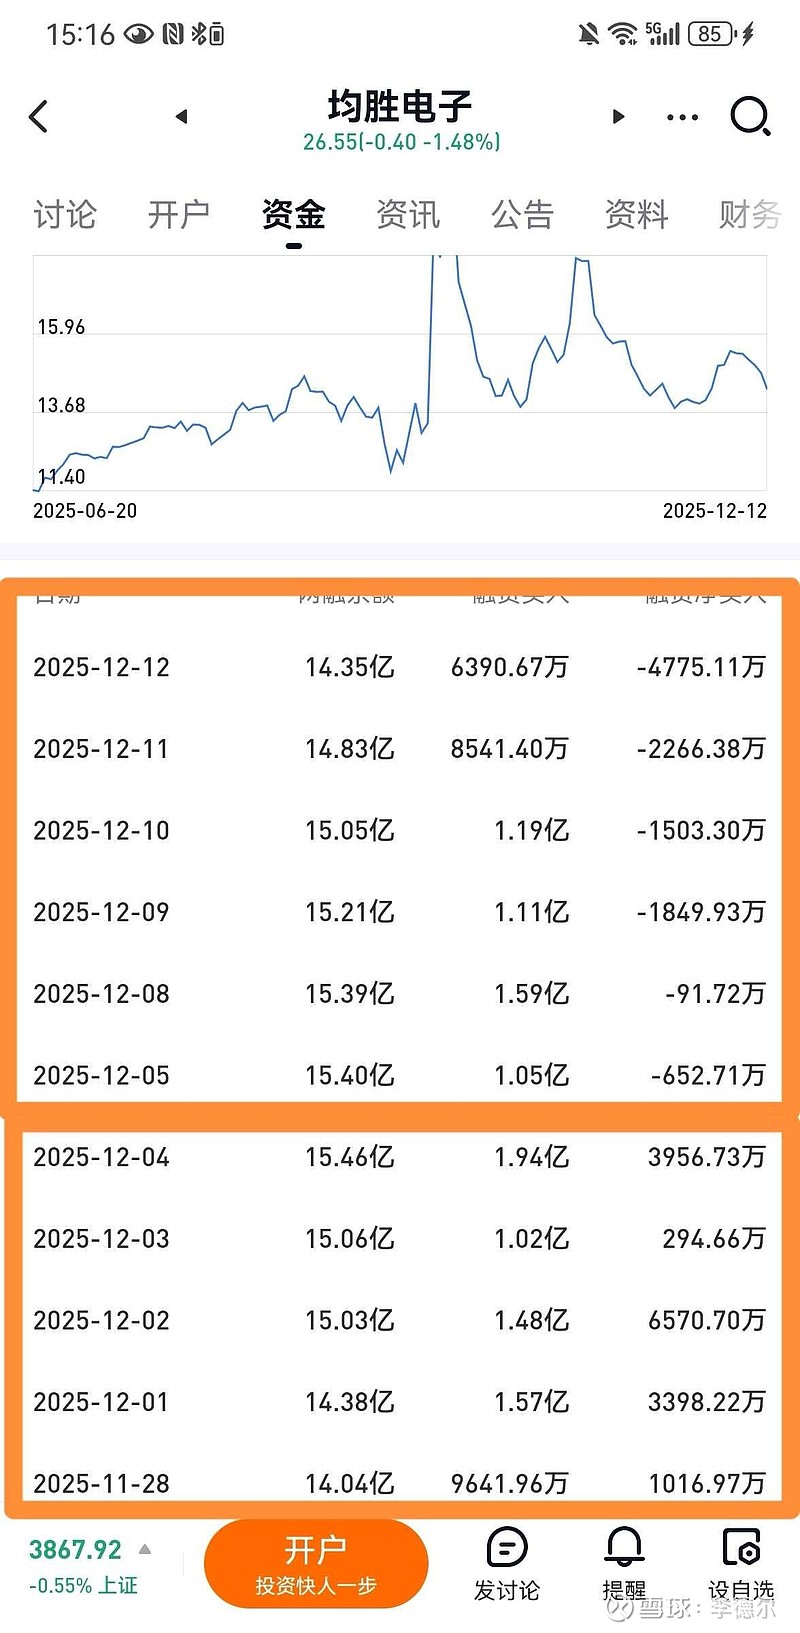Go to next stock with right triangle

[x=618, y=117]
